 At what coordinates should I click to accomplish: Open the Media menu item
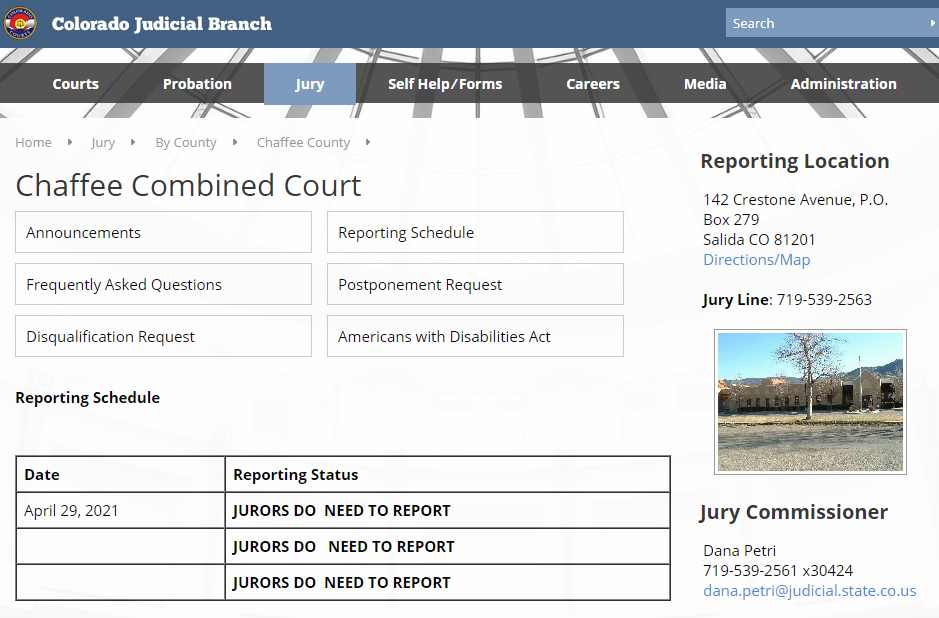pyautogui.click(x=705, y=84)
